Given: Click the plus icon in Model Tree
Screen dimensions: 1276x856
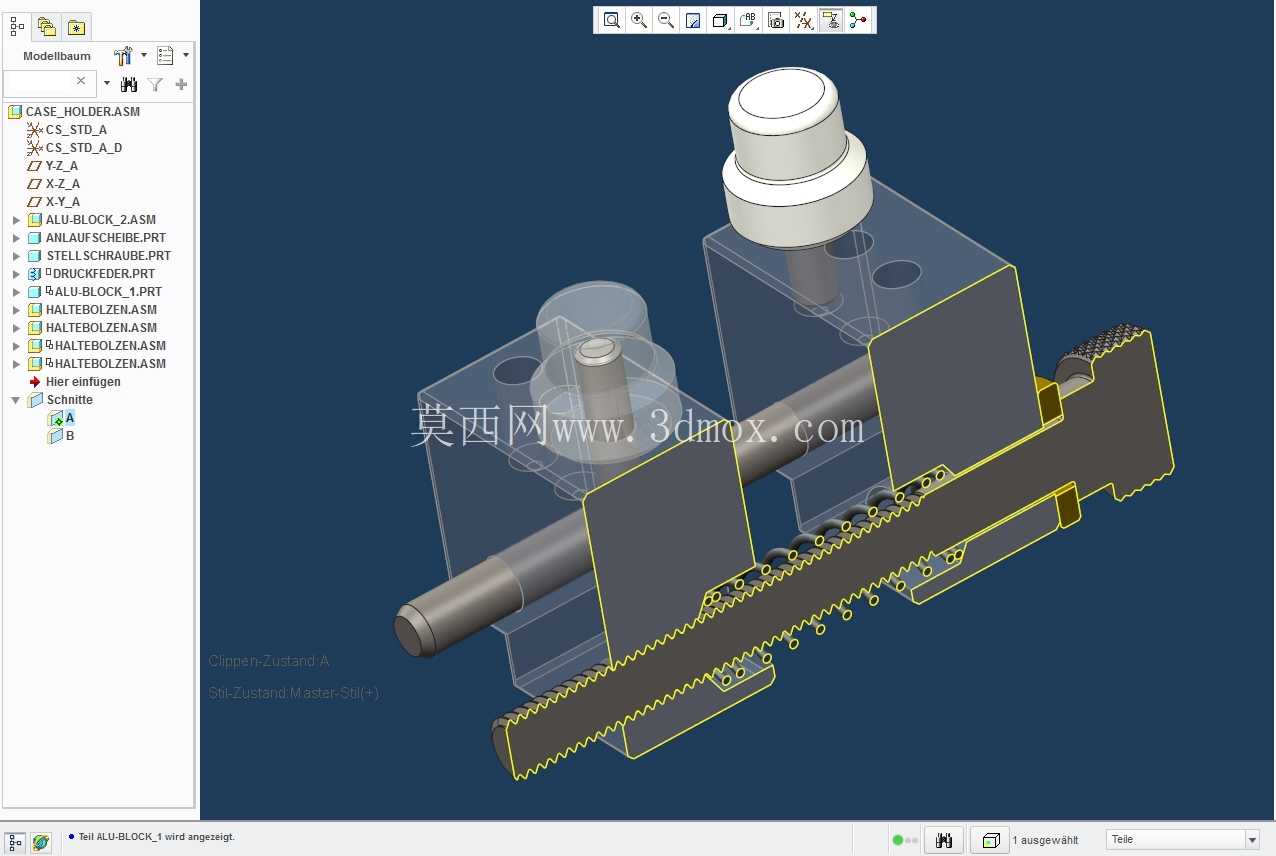Looking at the screenshot, I should [181, 85].
